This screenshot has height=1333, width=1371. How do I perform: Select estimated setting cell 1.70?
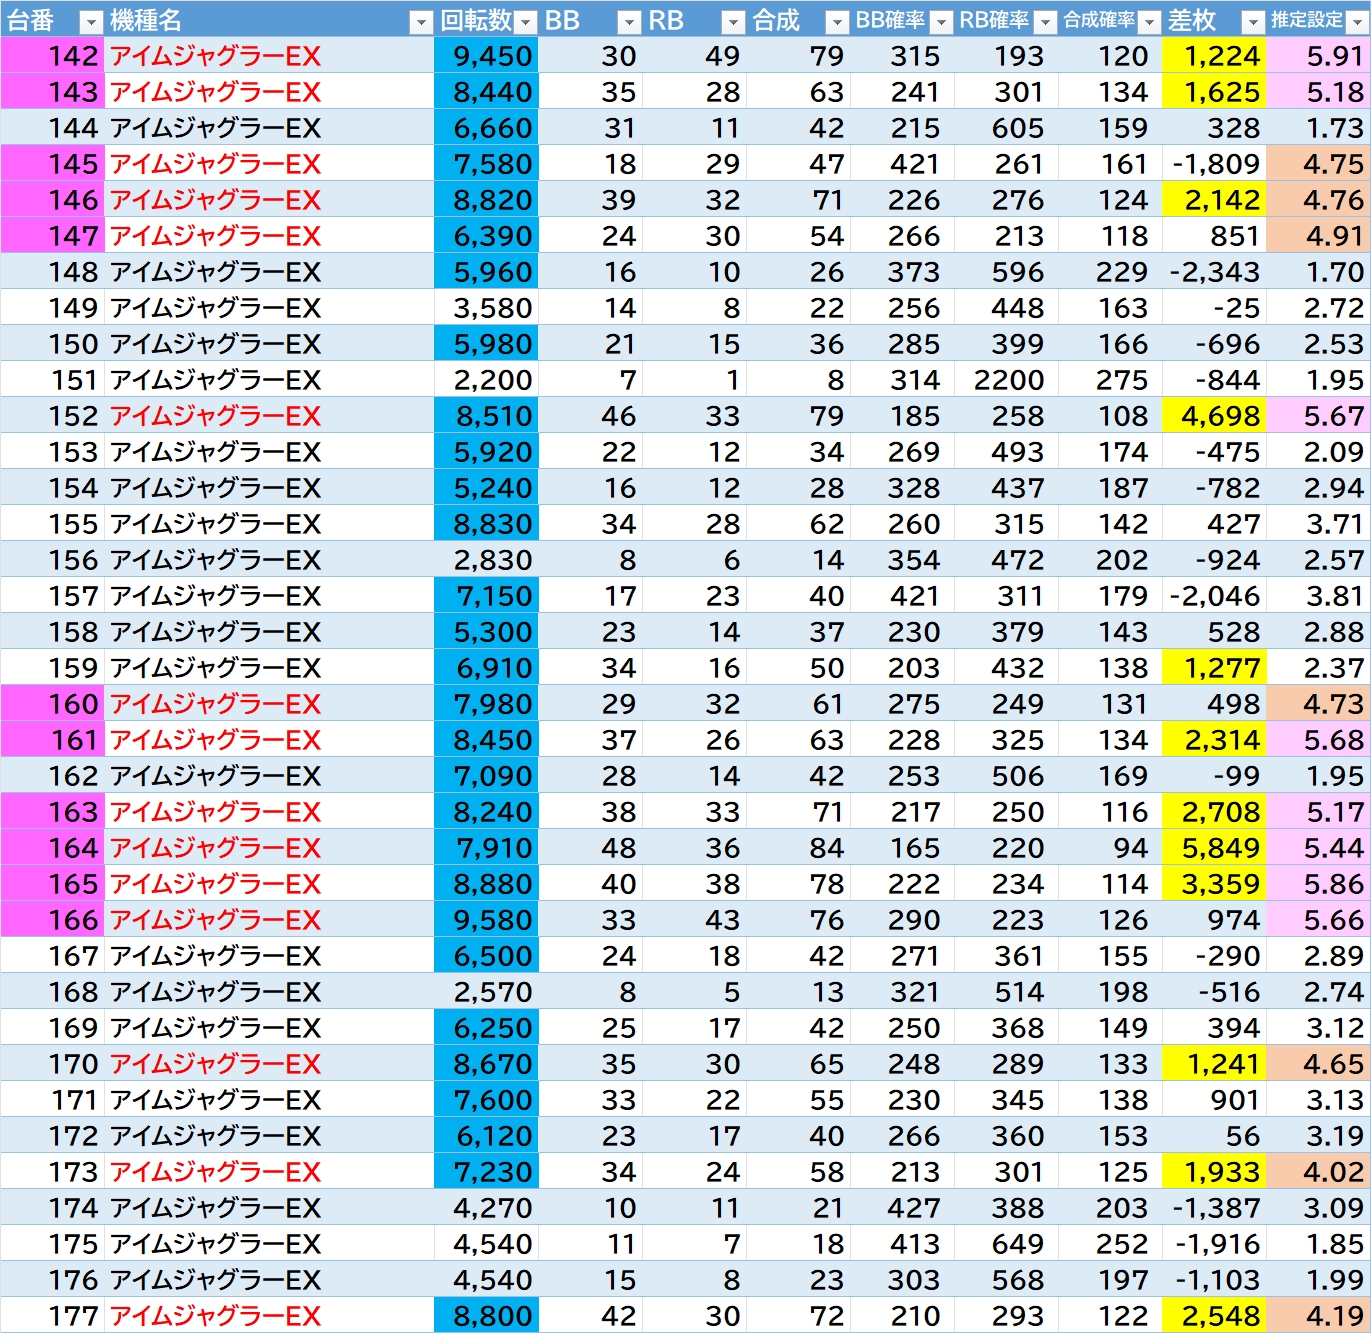coord(1318,272)
